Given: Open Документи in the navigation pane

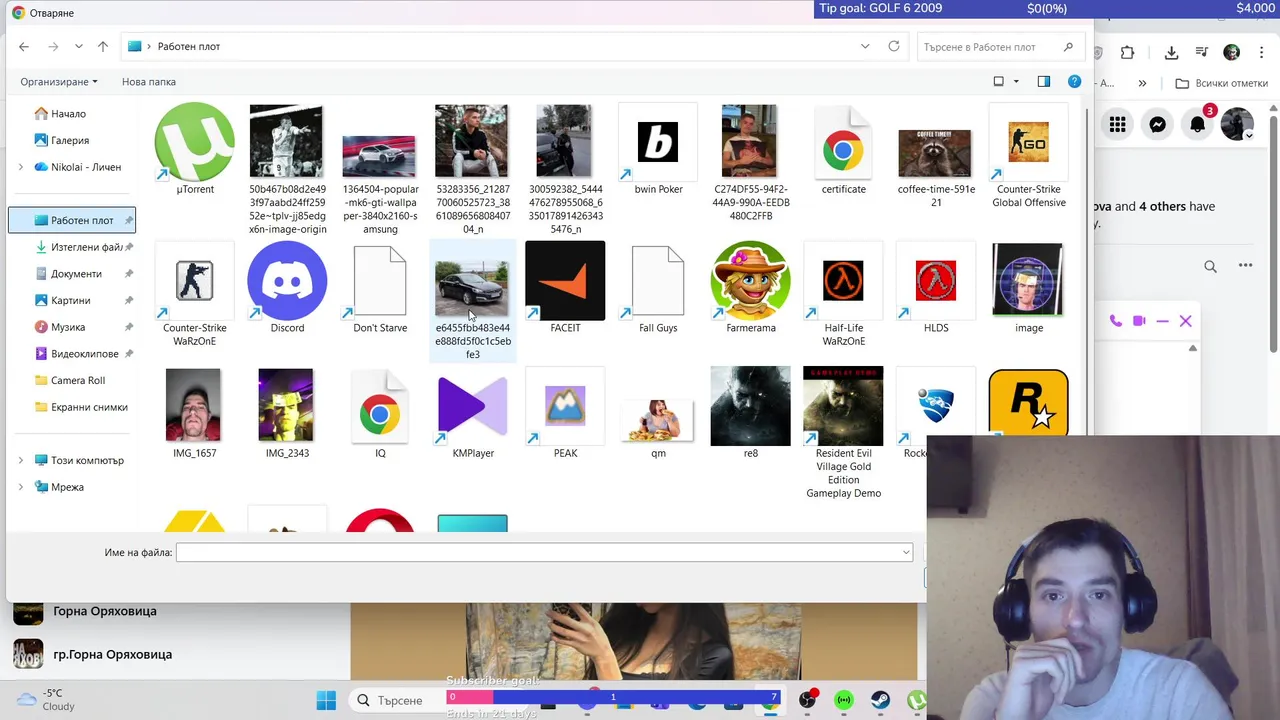Looking at the screenshot, I should 76,274.
